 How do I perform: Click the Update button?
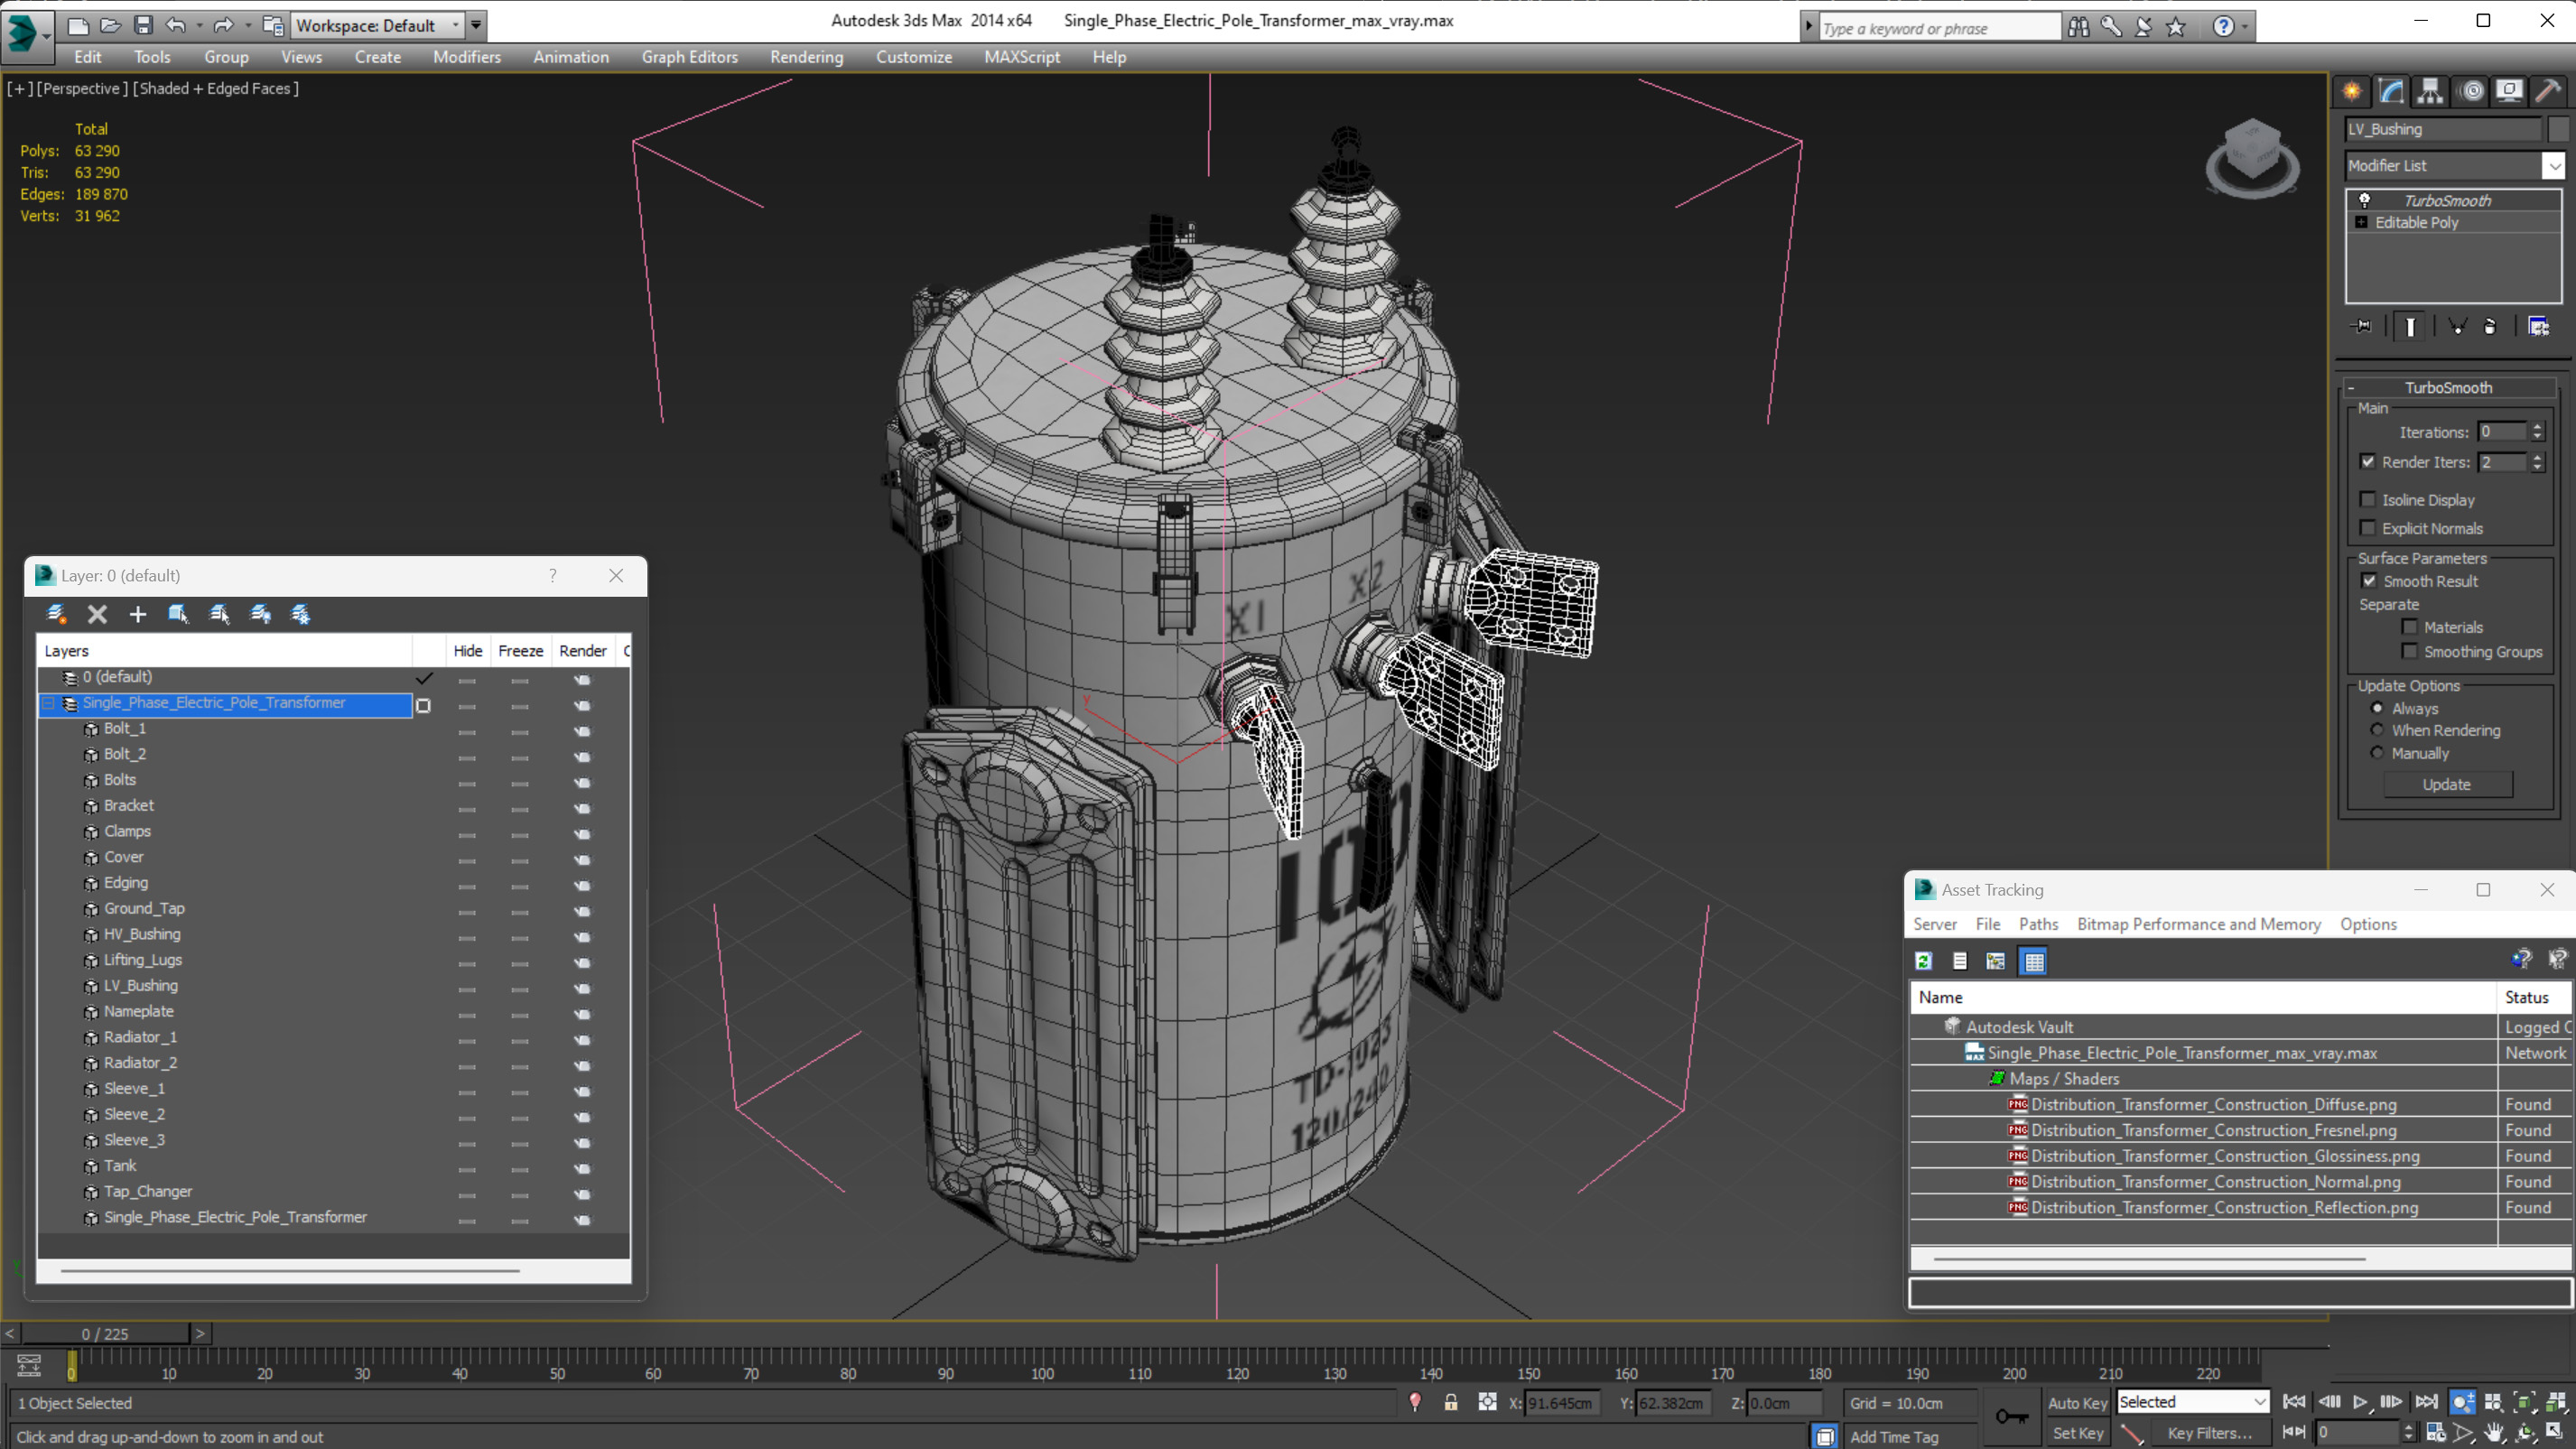click(2446, 784)
